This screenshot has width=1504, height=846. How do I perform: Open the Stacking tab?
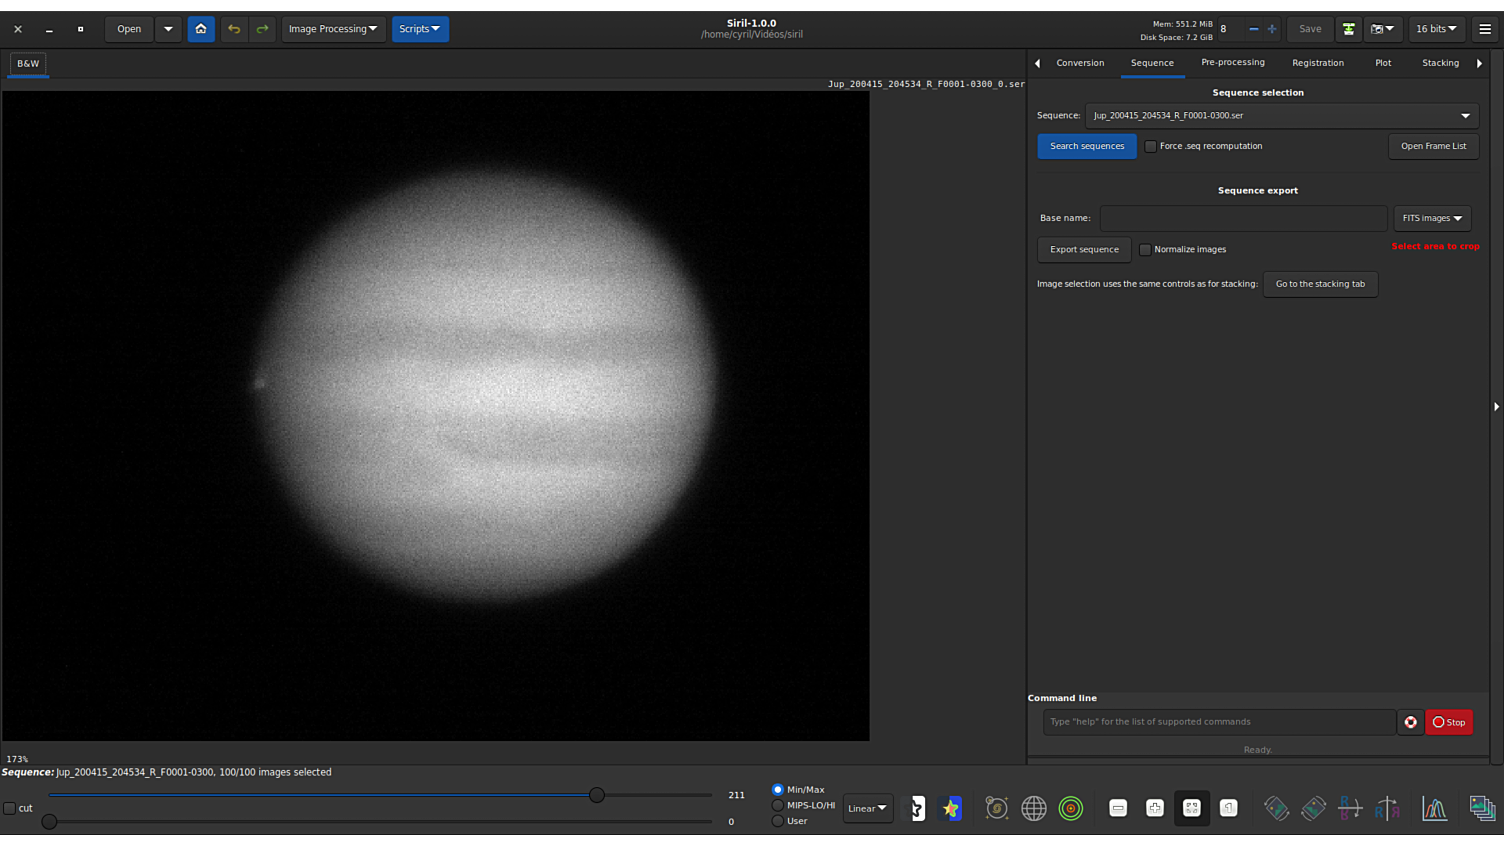1440,63
